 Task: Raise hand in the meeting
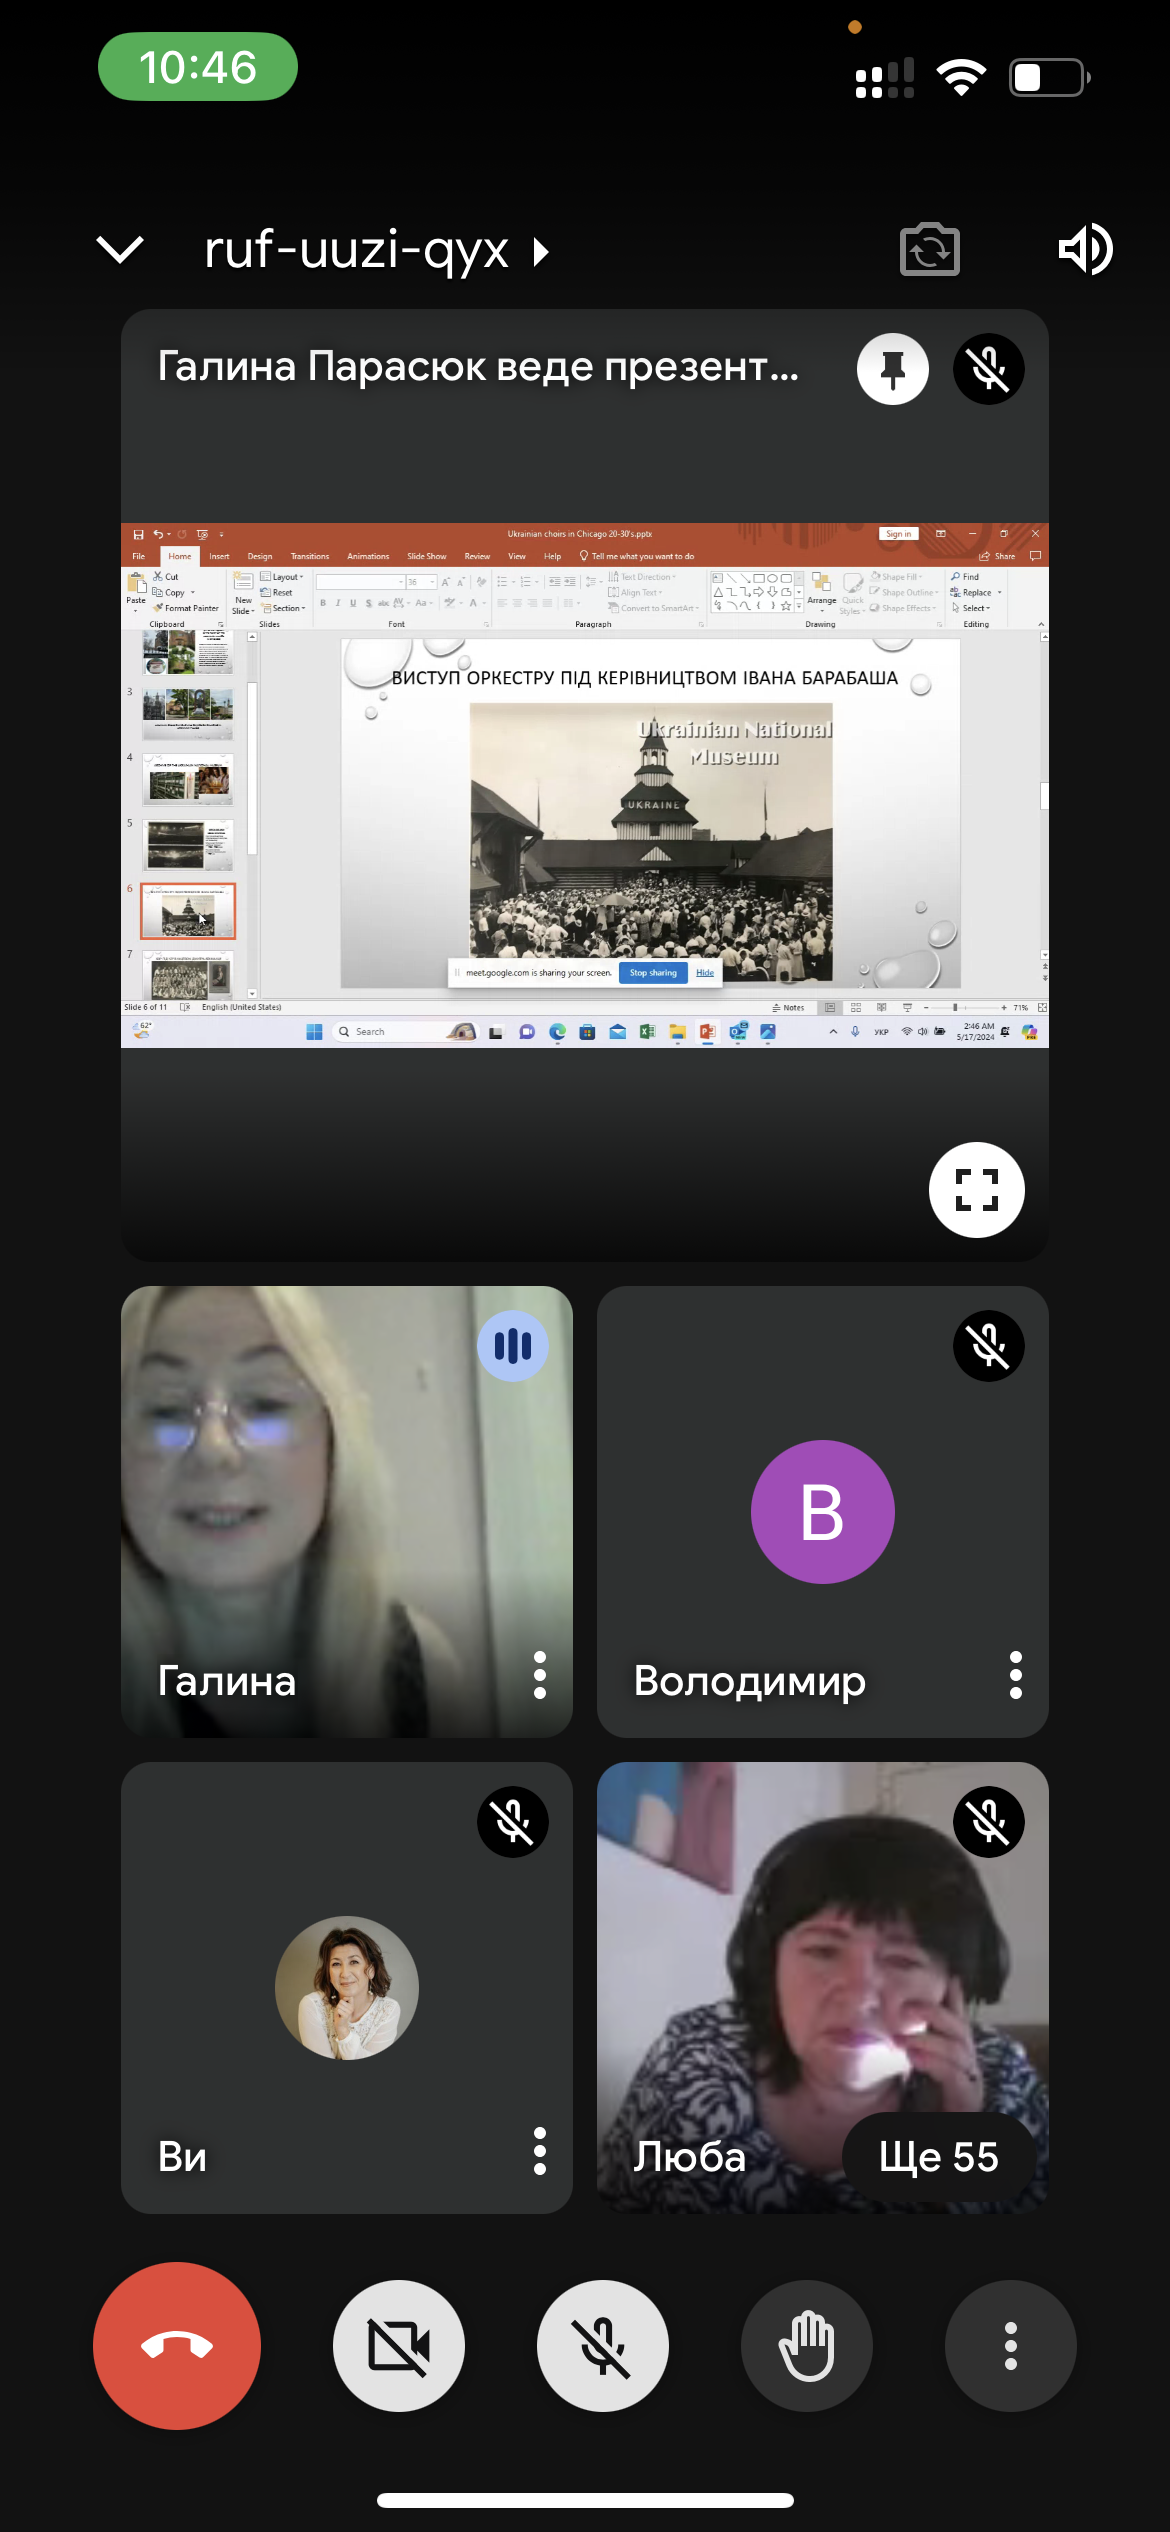[806, 2346]
